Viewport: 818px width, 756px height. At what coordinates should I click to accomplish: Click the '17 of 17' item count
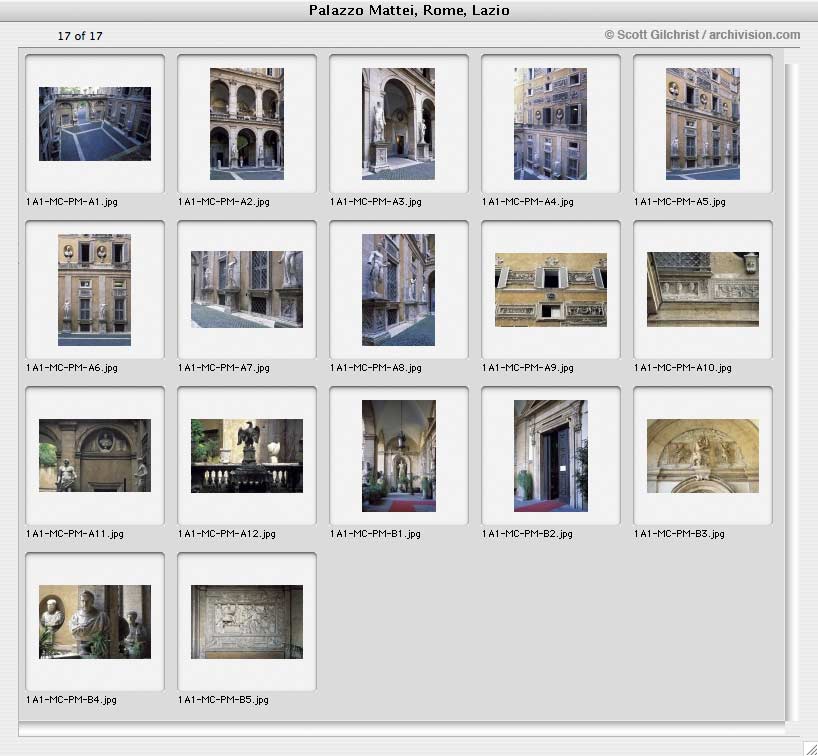80,36
